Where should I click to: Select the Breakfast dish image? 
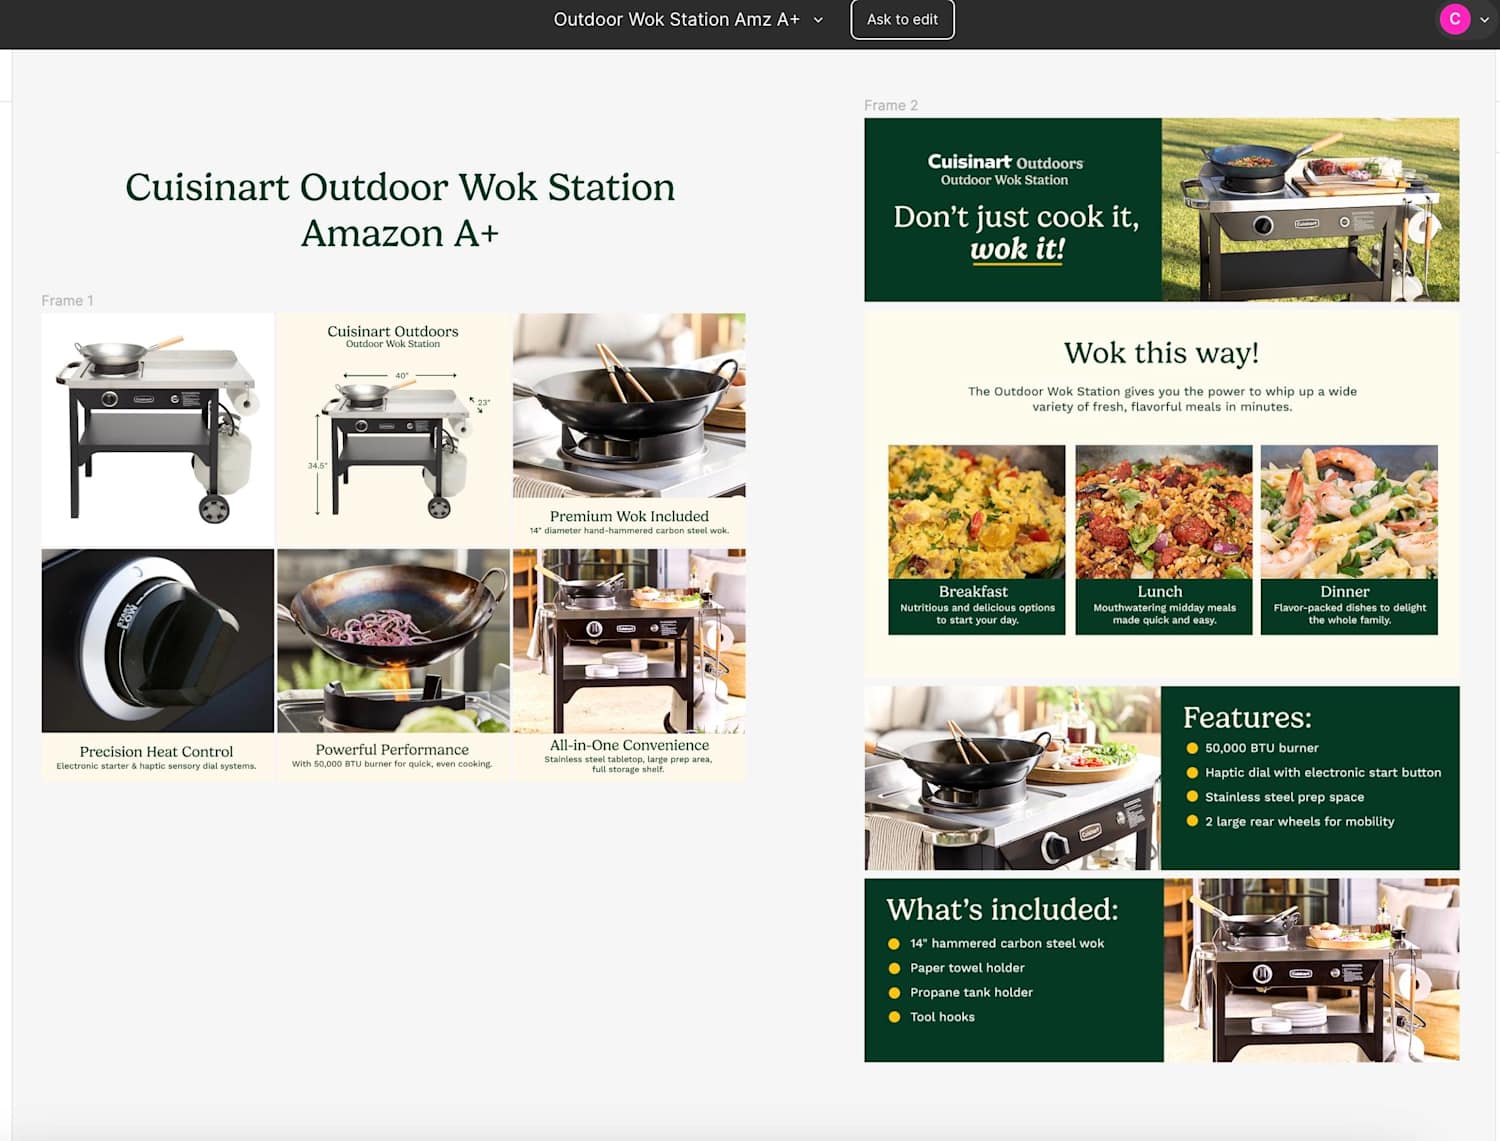click(977, 512)
